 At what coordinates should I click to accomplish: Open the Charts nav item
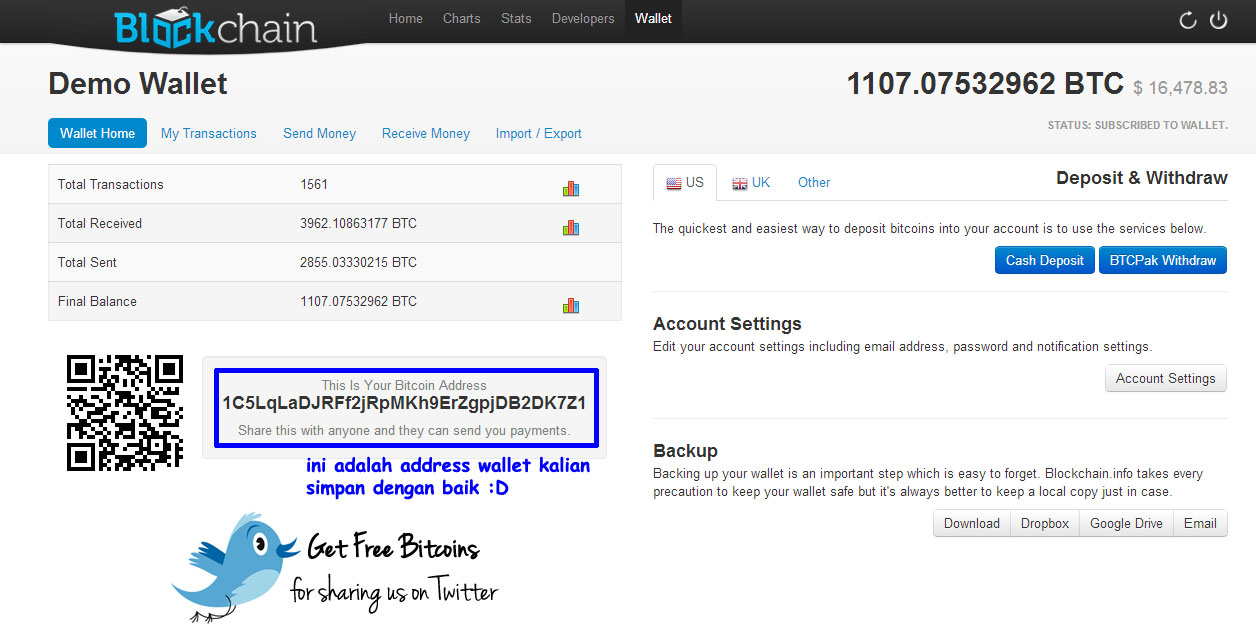tap(462, 18)
